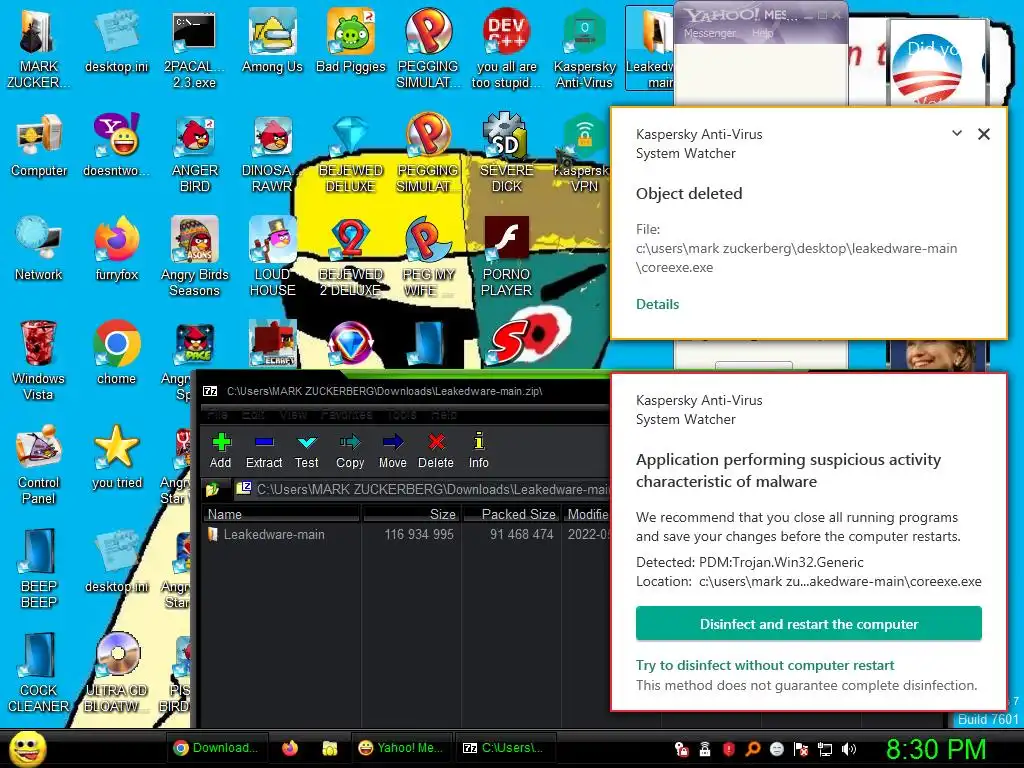Switch to the Yahoo! Me... taskbar button
Image resolution: width=1024 pixels, height=768 pixels.
coord(400,748)
